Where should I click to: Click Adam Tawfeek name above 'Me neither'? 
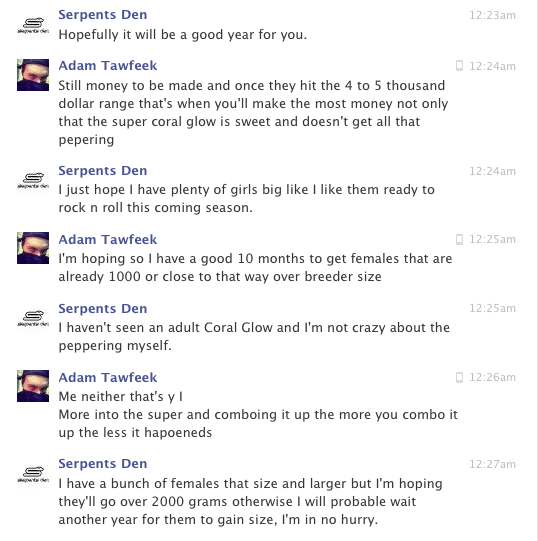[x=108, y=377]
